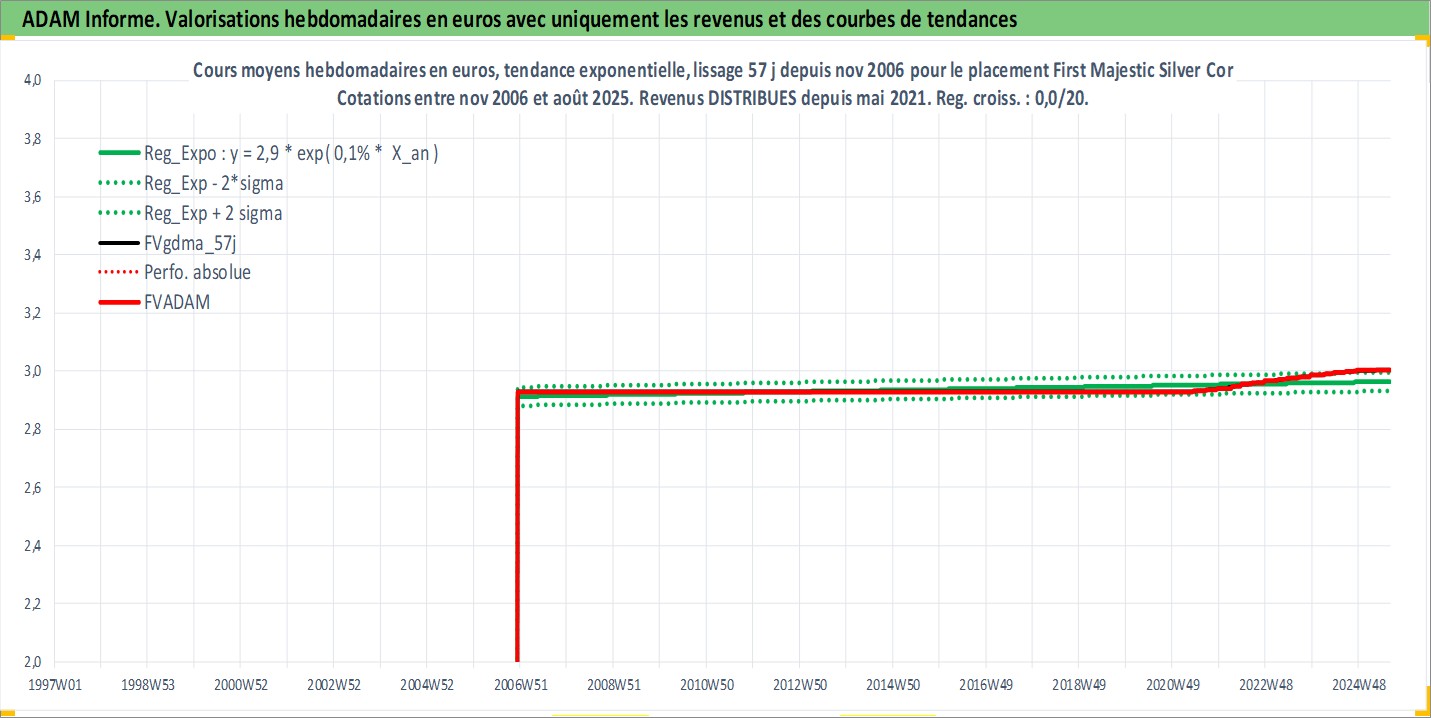Click the x-axis label 2004W52
1431x718 pixels.
427,685
